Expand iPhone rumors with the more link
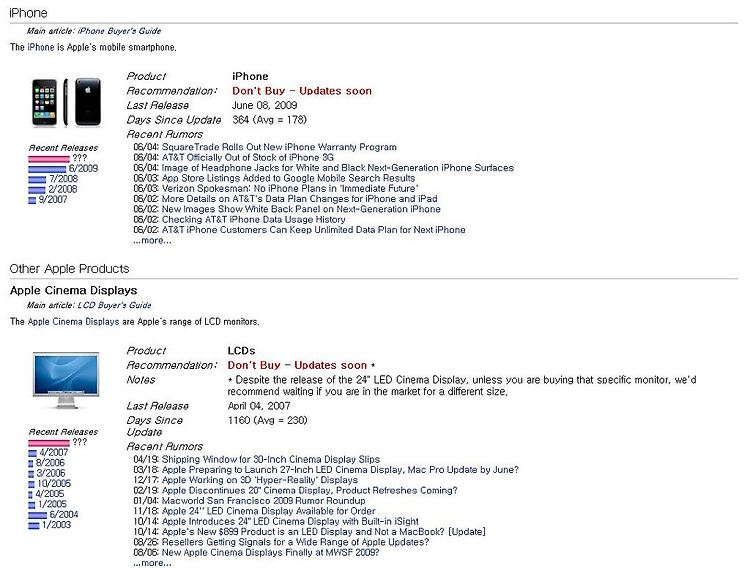Viewport: 750px width, 568px height. click(152, 241)
